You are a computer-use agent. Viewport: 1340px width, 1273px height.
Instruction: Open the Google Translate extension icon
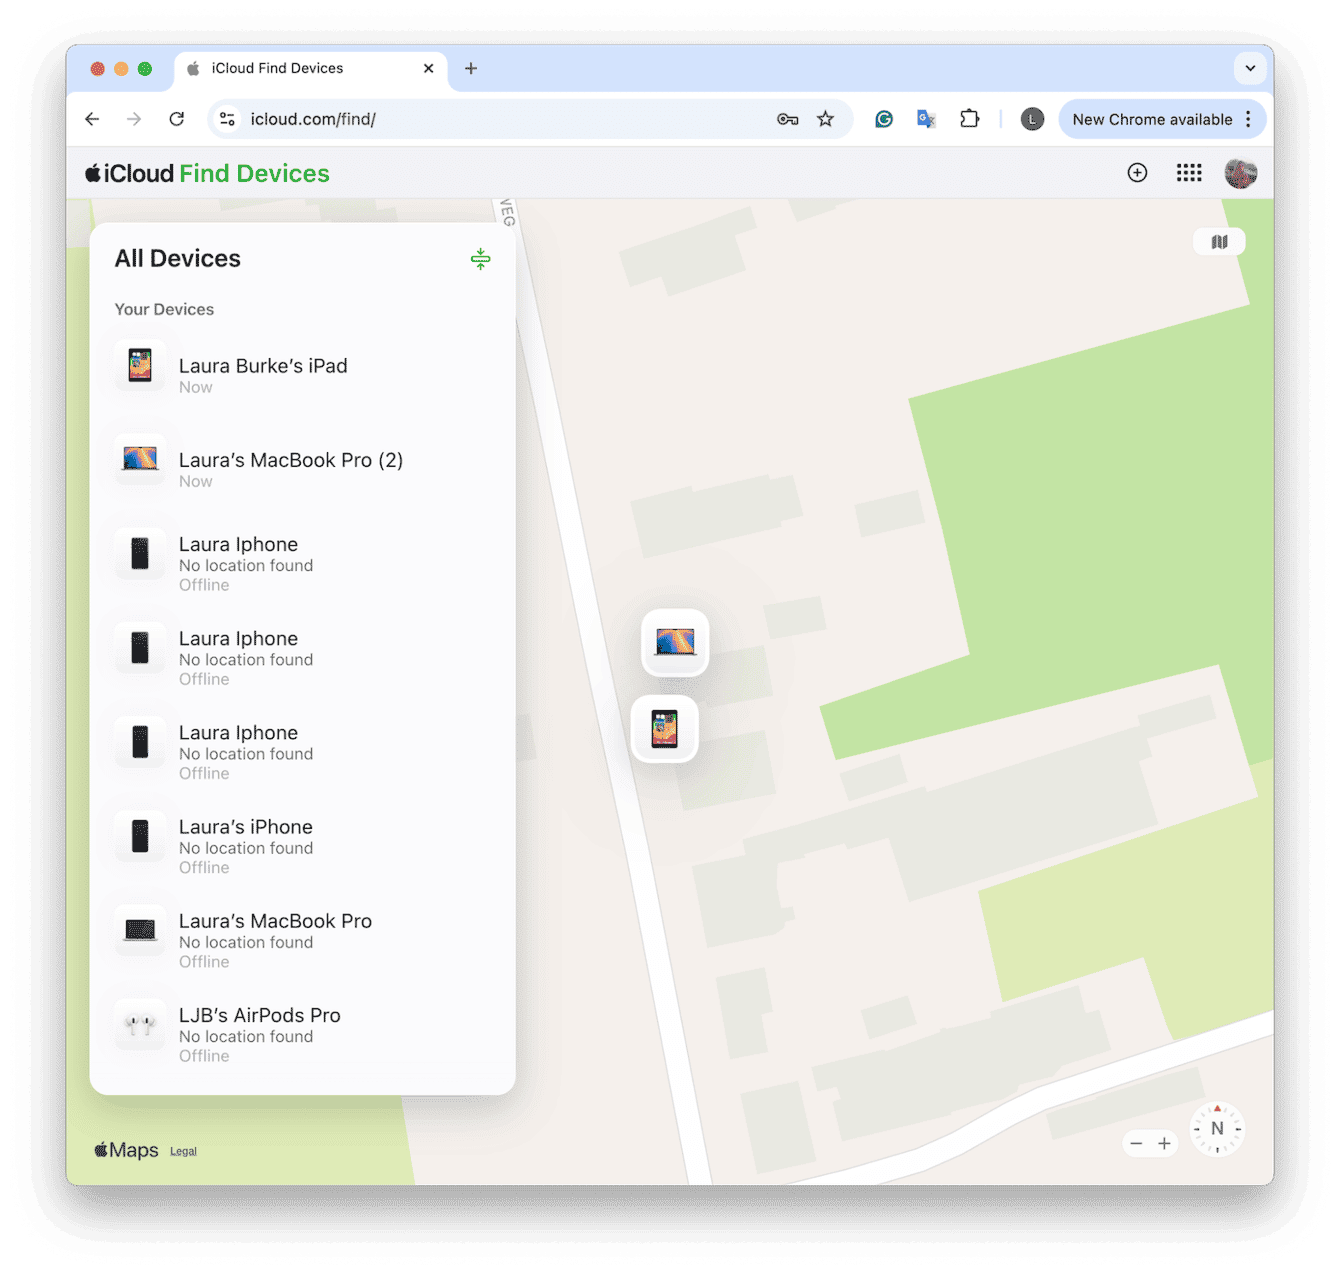925,119
